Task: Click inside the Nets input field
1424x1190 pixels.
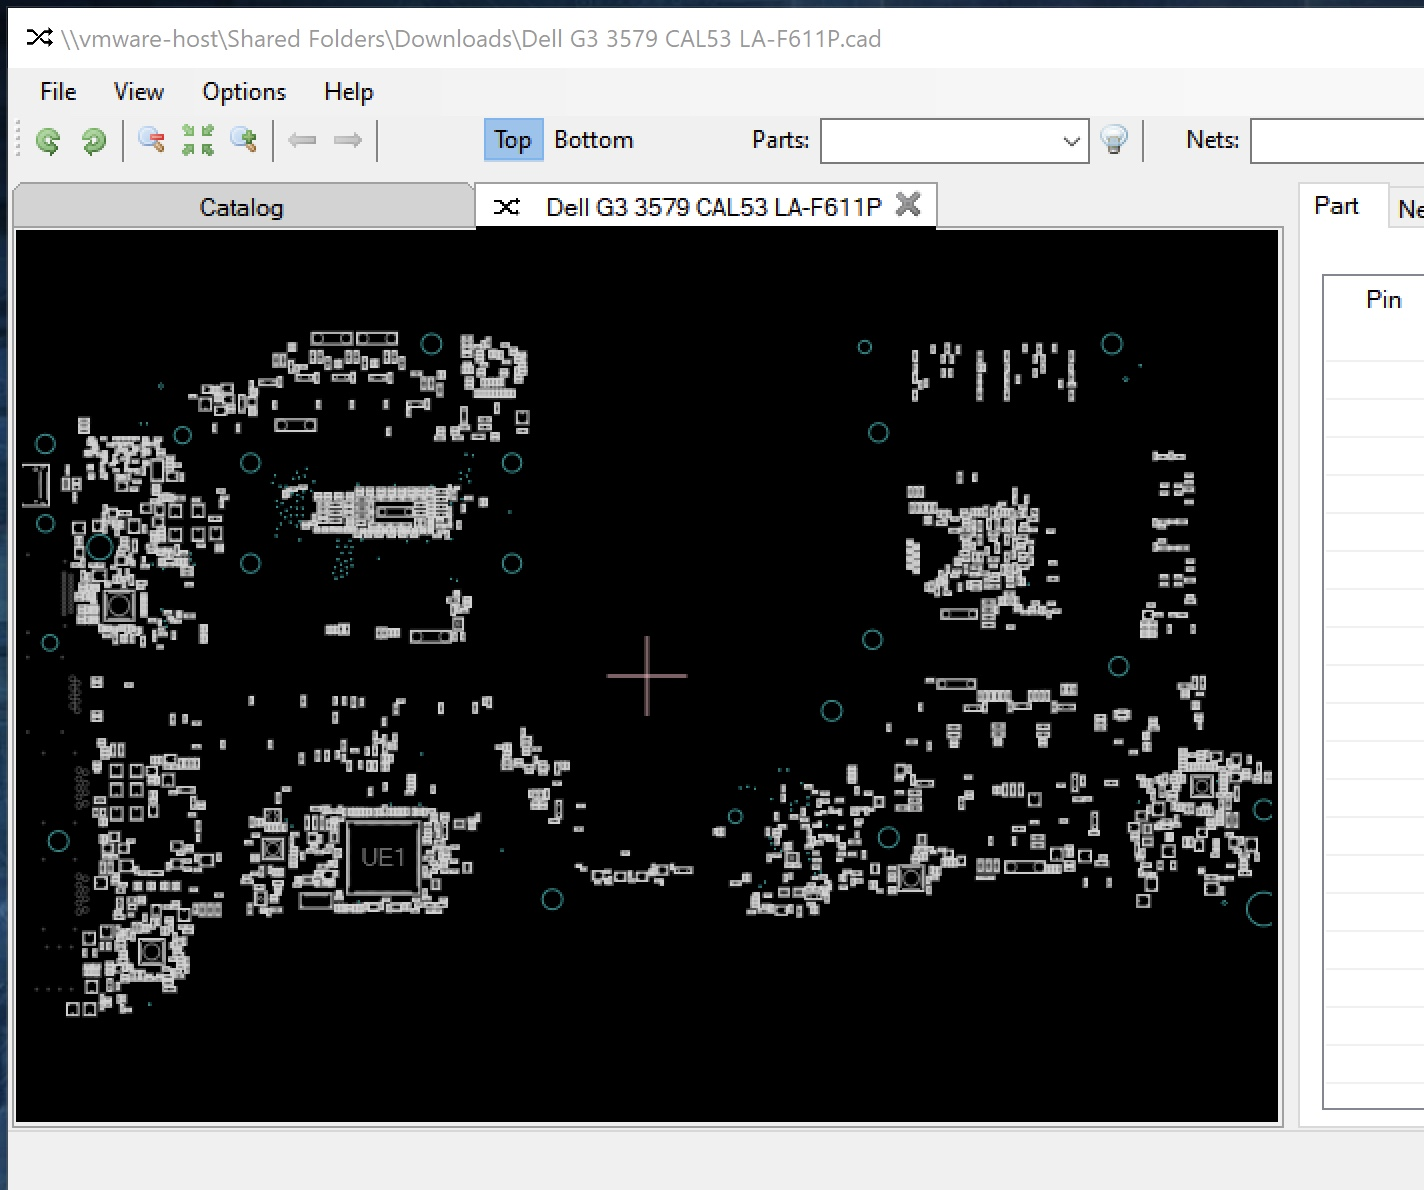Action: [1337, 141]
